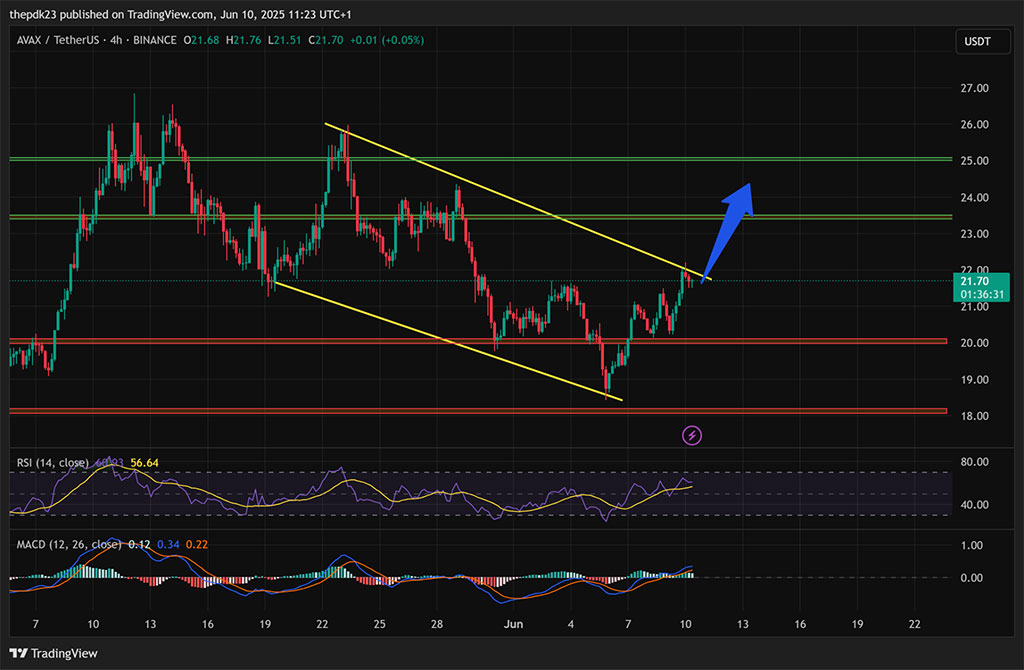This screenshot has width=1024, height=670.
Task: Click the close value C21.70 in header
Action: point(326,40)
